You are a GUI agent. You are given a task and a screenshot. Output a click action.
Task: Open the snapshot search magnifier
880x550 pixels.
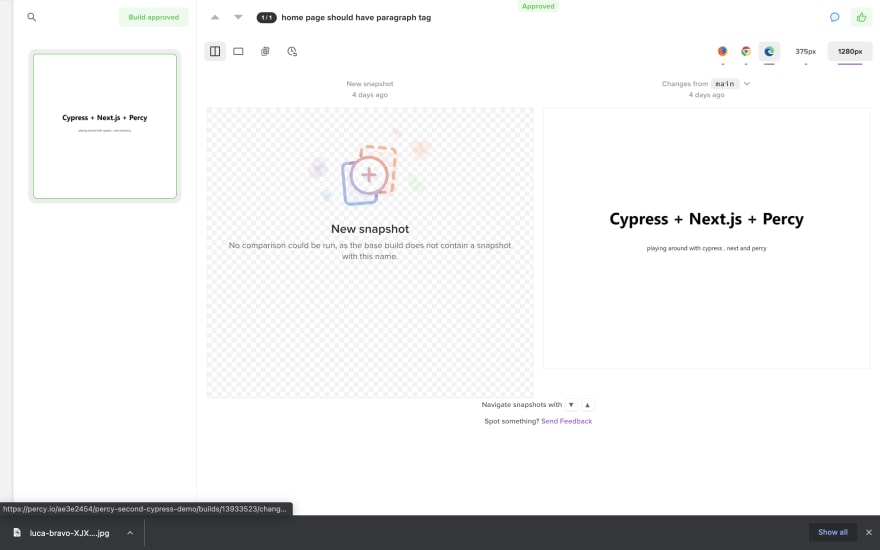pos(31,17)
